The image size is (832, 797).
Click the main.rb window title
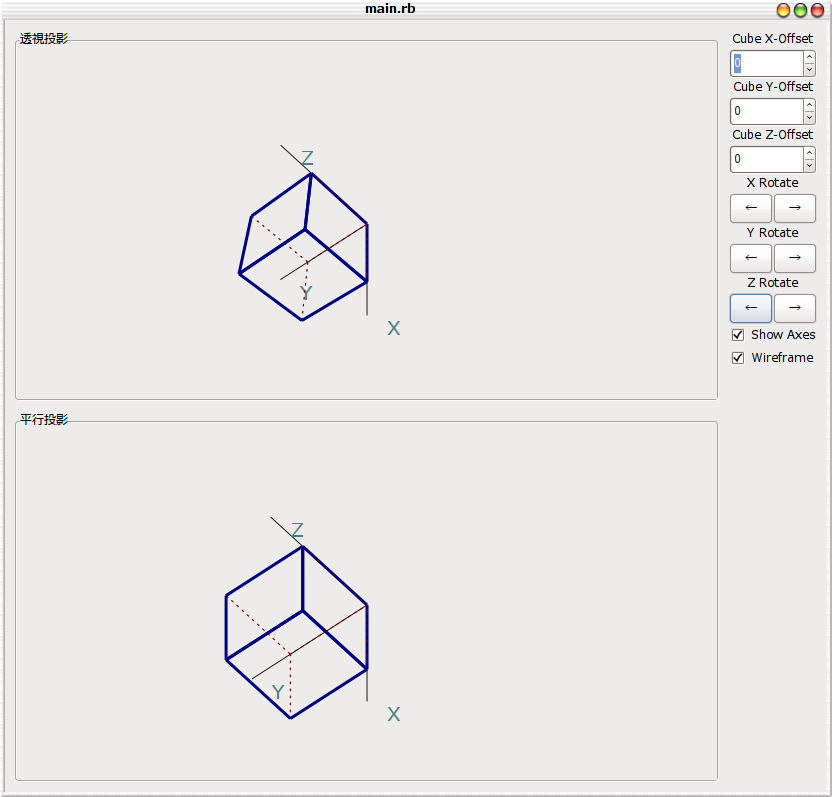390,8
